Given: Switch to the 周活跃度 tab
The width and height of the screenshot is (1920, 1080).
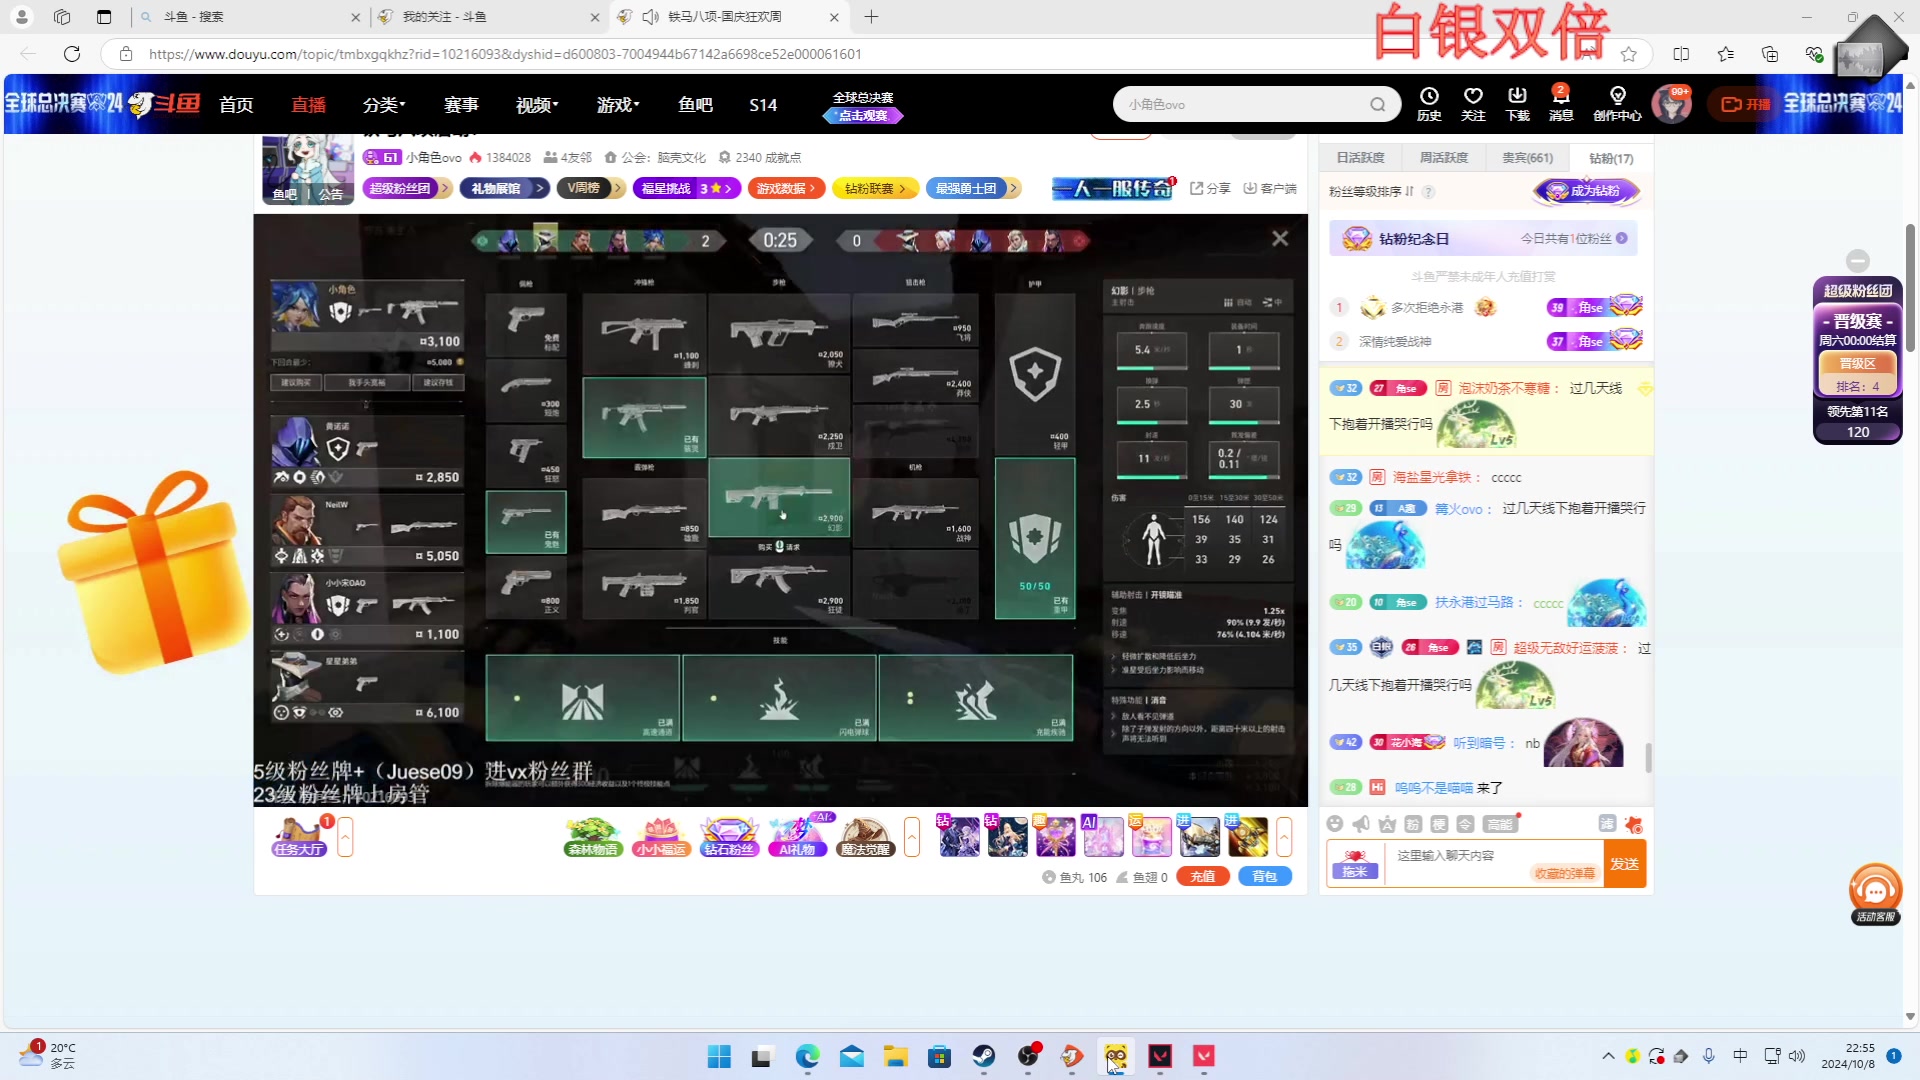Looking at the screenshot, I should tap(1444, 158).
